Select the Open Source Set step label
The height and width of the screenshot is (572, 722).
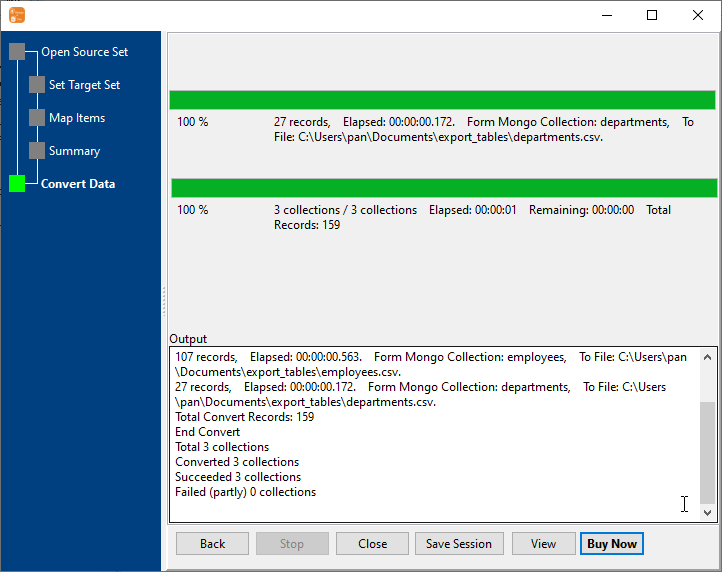click(x=84, y=52)
